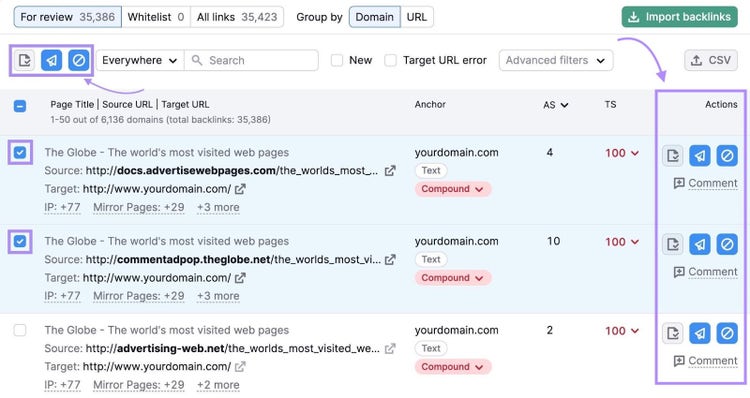Open target URL external link in advertising-web.net row

(x=240, y=367)
